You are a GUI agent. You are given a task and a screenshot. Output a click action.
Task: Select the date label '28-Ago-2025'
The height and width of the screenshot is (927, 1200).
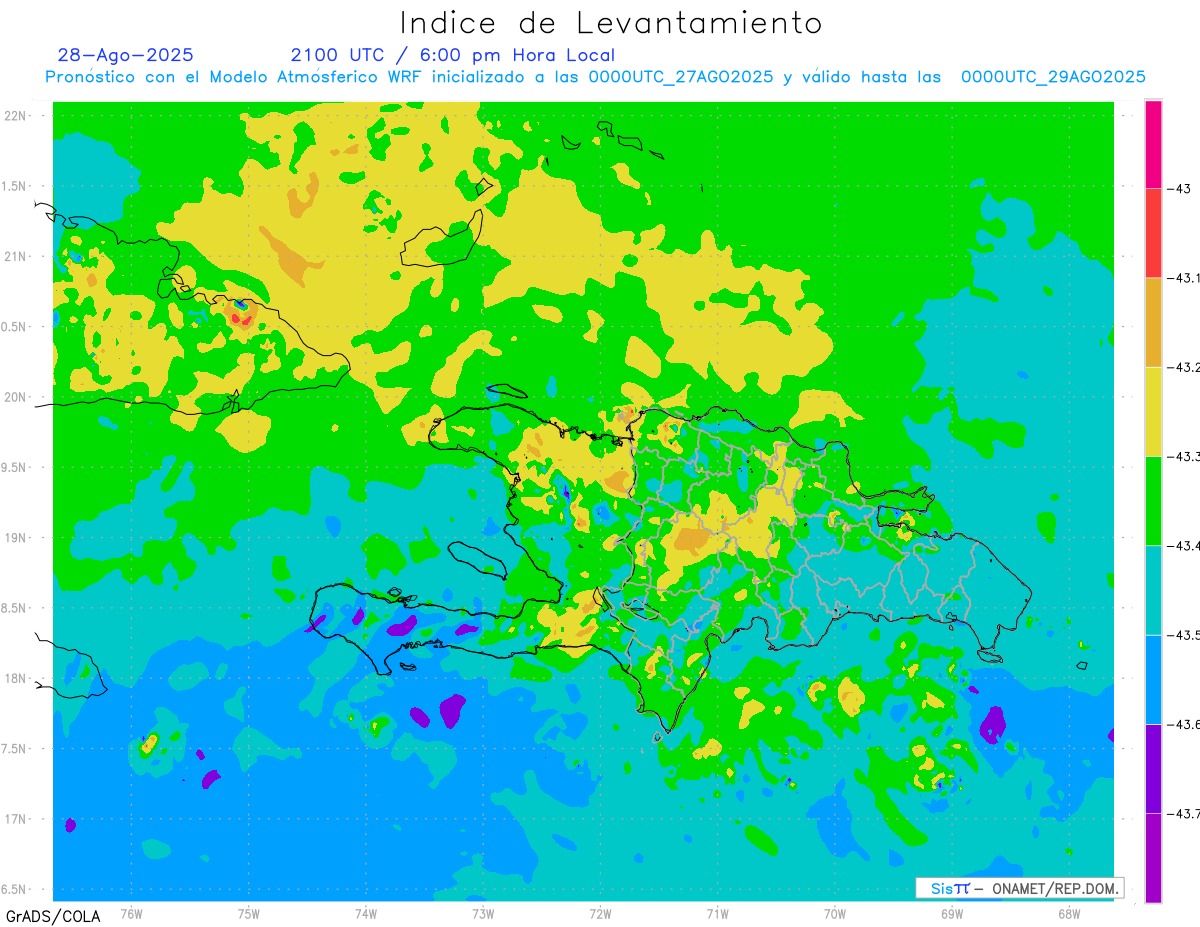click(126, 55)
